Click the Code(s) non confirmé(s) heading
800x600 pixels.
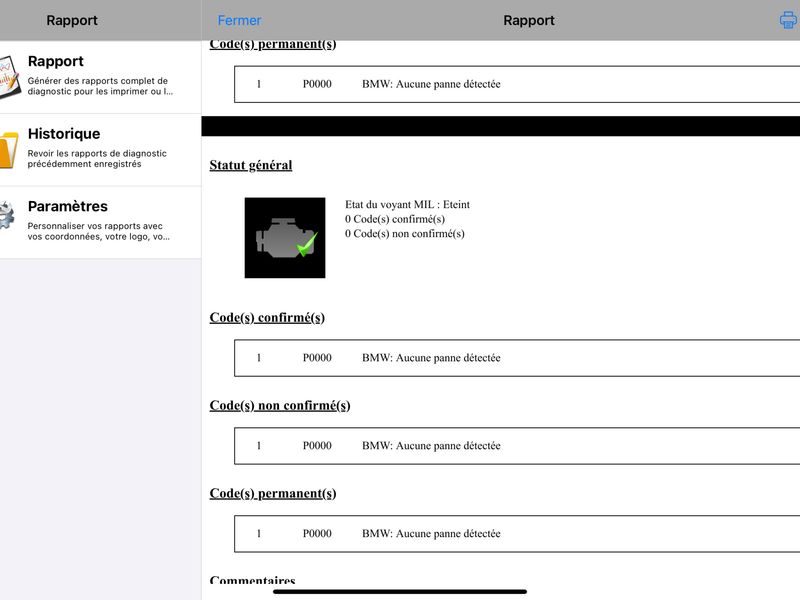280,405
